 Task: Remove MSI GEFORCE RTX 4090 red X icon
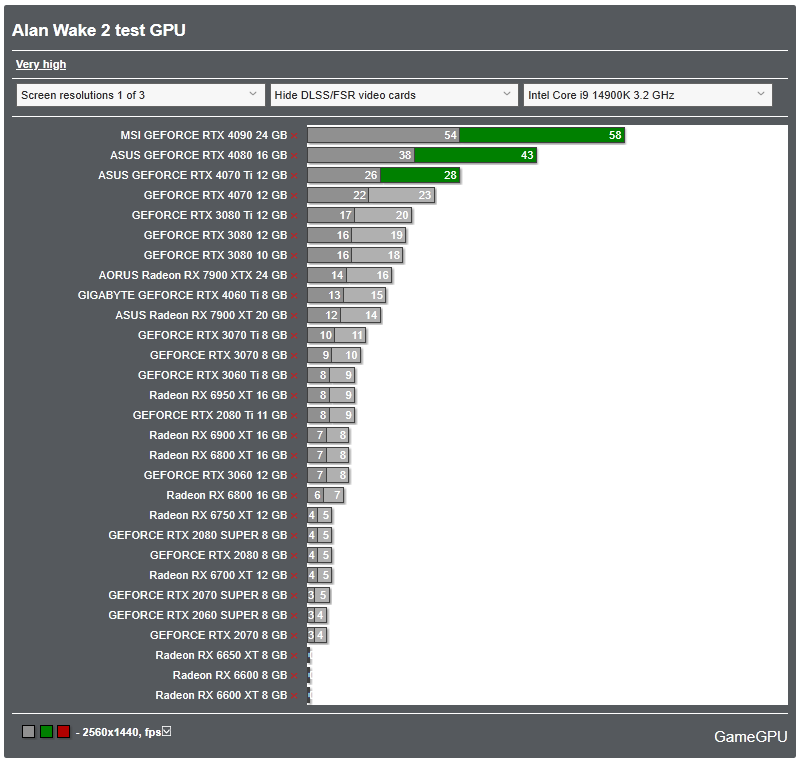294,135
